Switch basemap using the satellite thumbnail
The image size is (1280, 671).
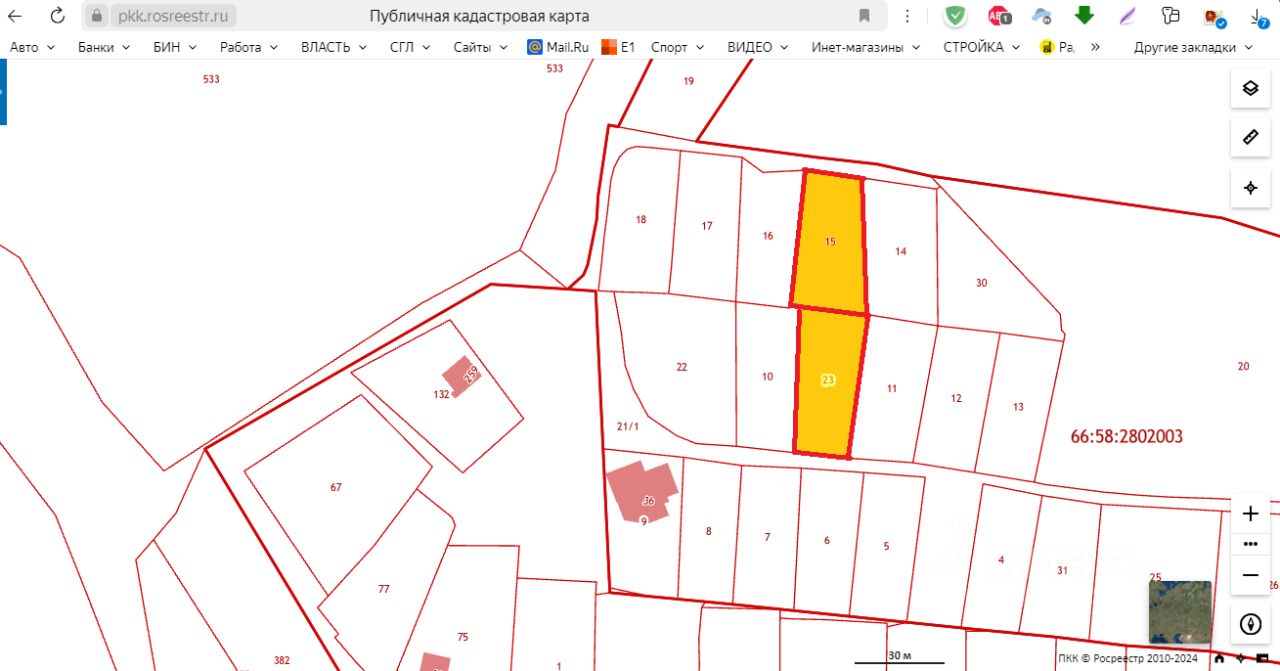coord(1180,612)
